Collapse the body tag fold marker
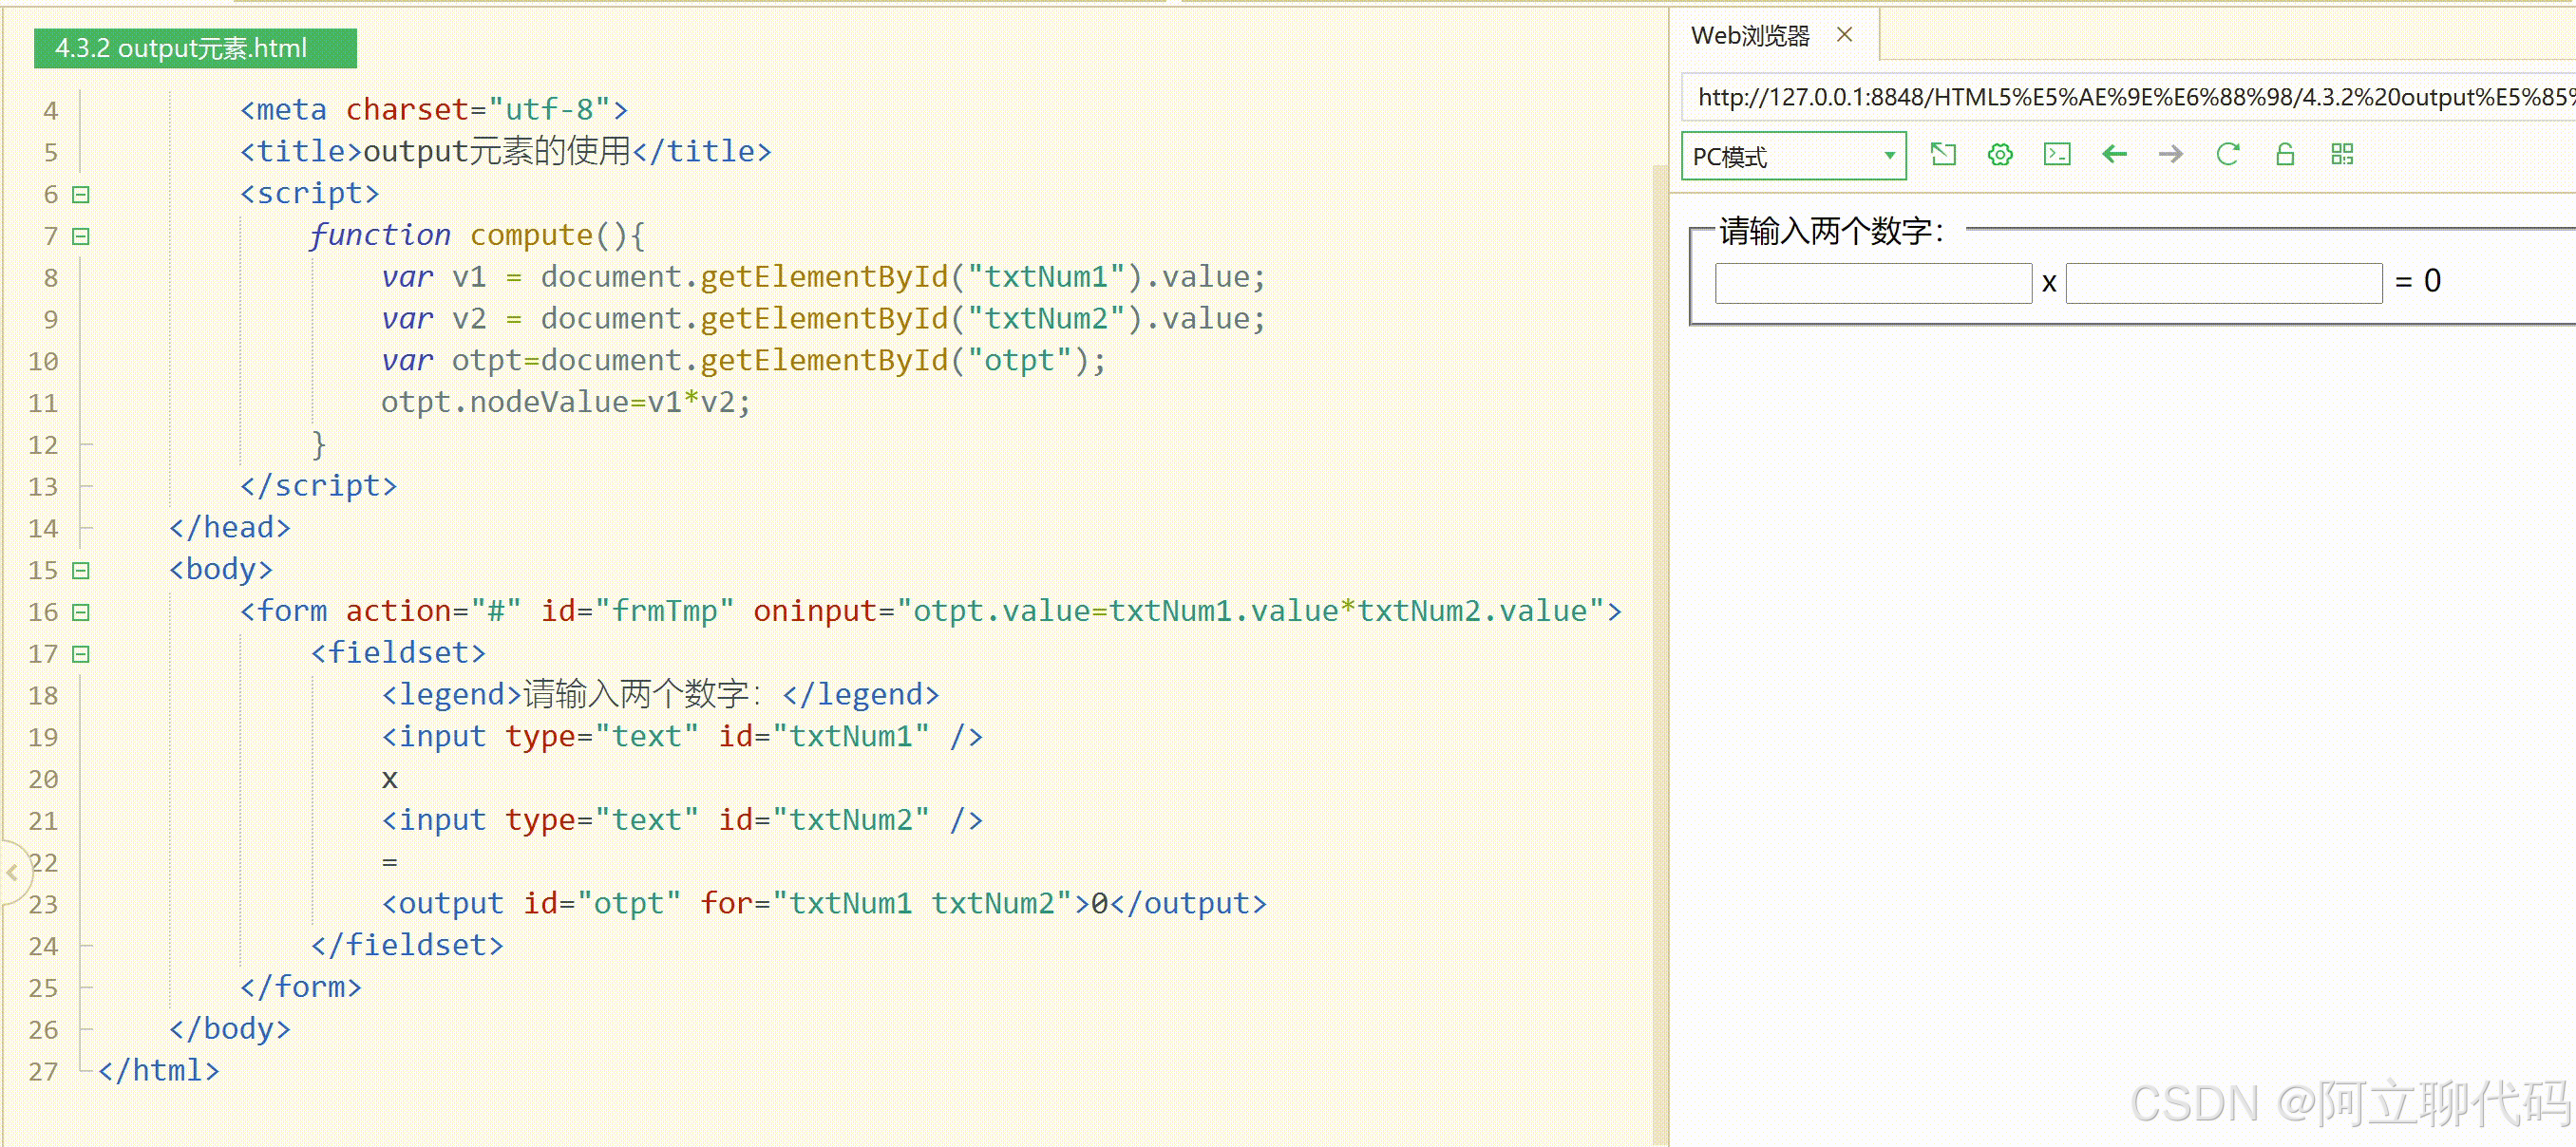2576x1147 pixels. [x=81, y=570]
